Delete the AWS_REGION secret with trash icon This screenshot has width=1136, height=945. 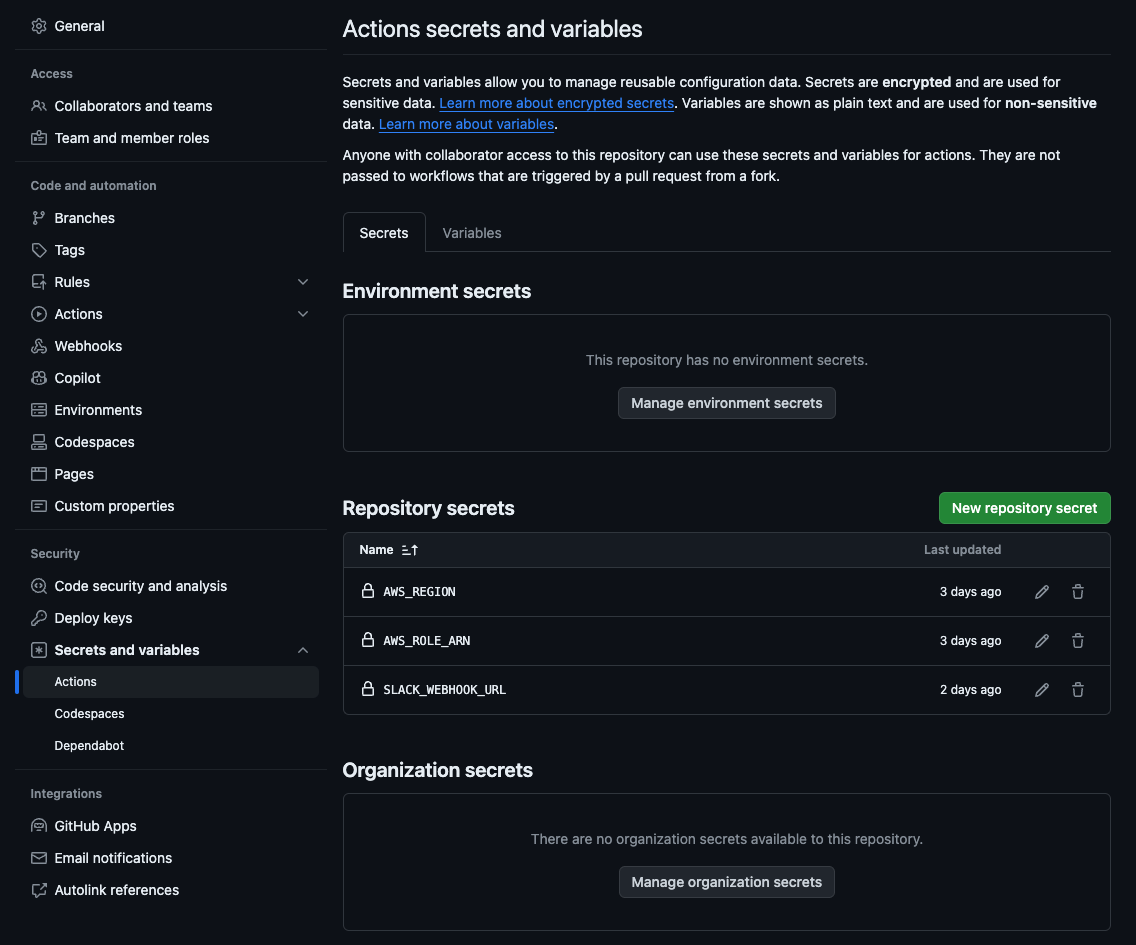[x=1077, y=592]
